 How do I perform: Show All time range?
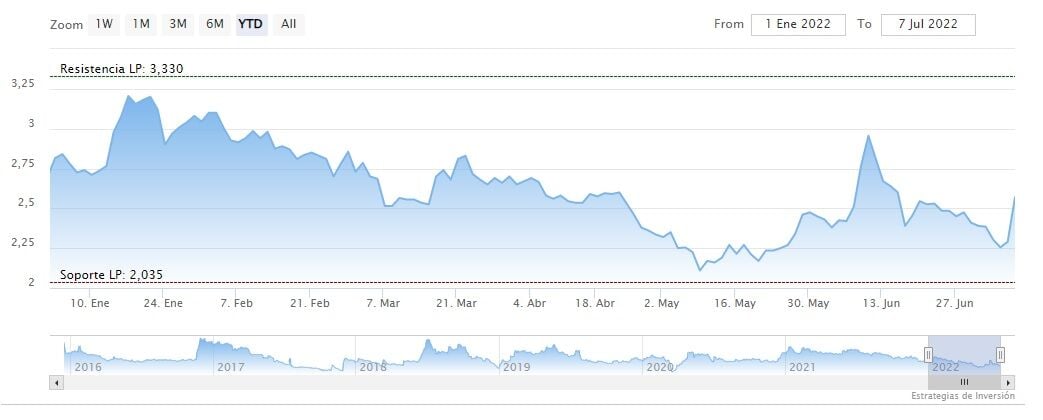pos(288,24)
